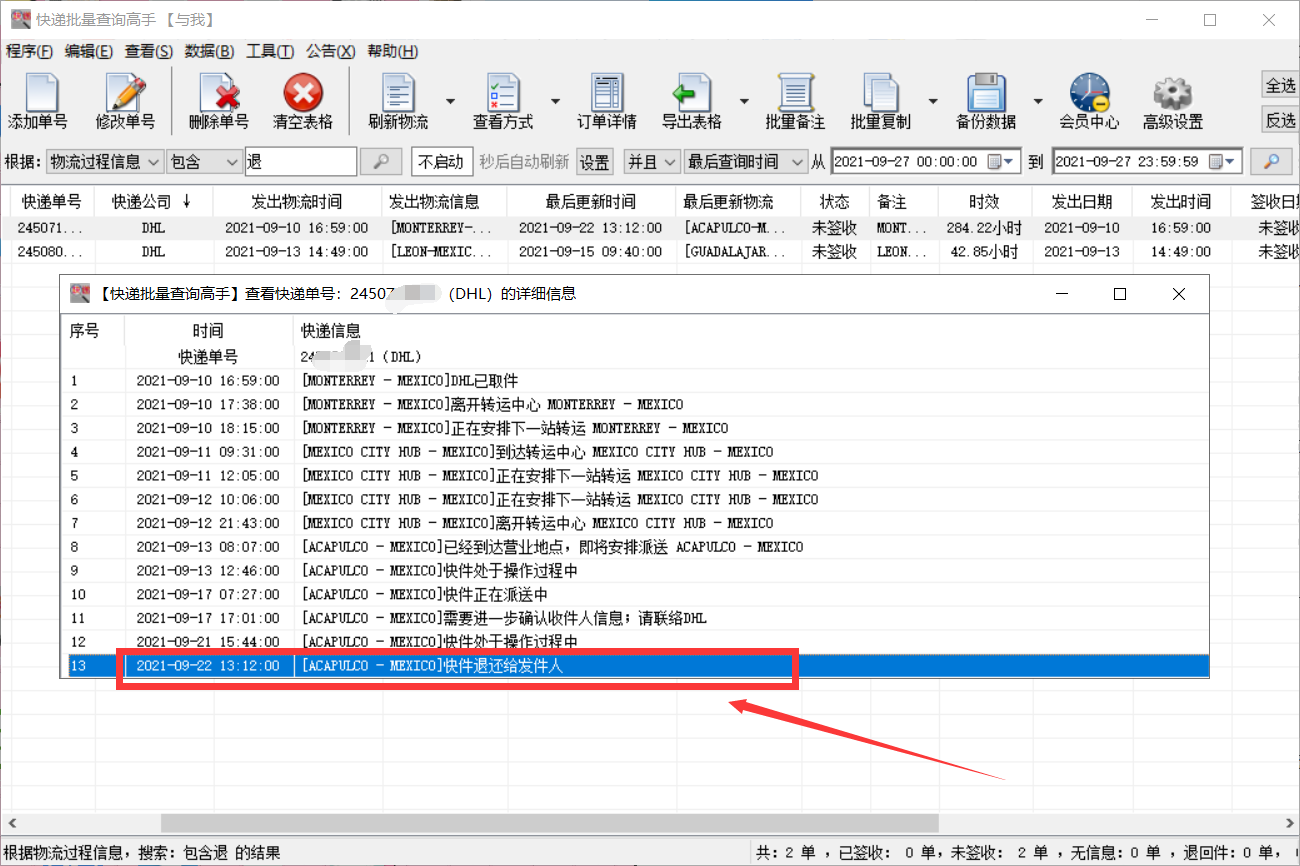
Task: Open the 批量备注 batch notes tool
Action: pos(795,102)
